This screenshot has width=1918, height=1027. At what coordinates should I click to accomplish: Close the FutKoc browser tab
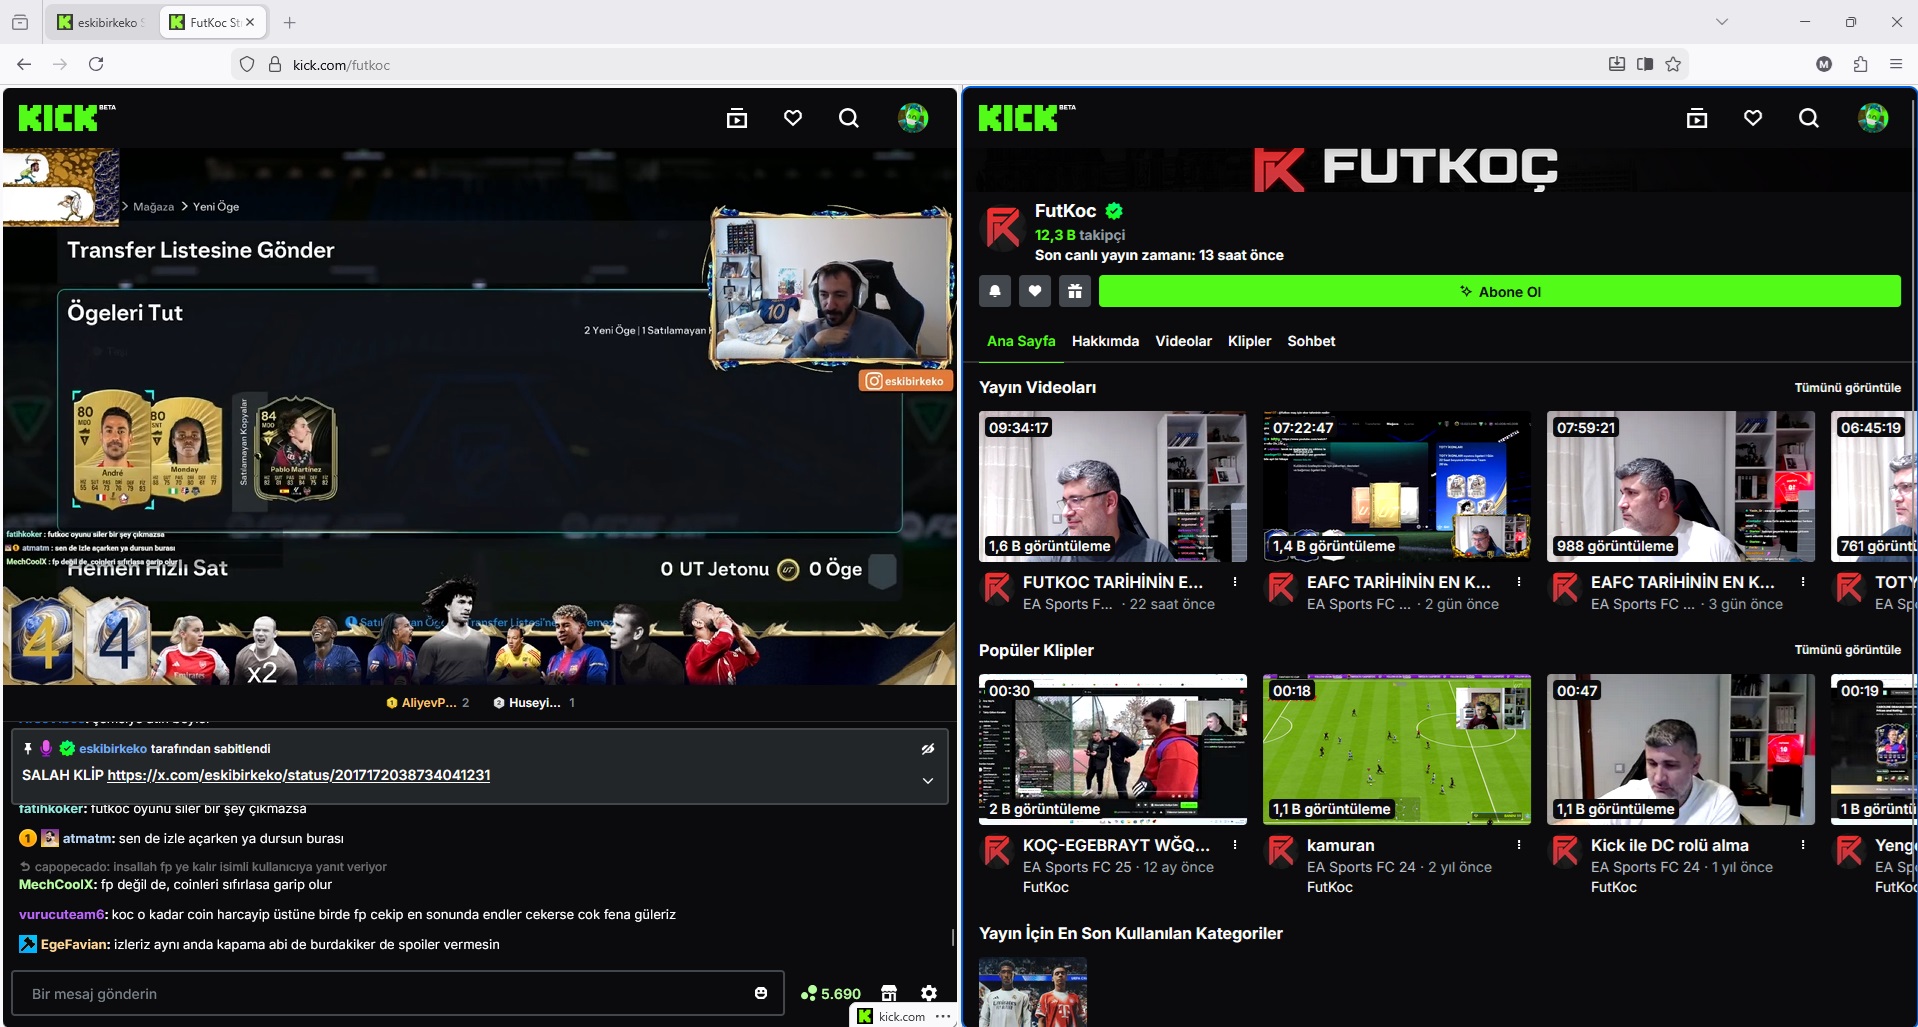(x=250, y=22)
